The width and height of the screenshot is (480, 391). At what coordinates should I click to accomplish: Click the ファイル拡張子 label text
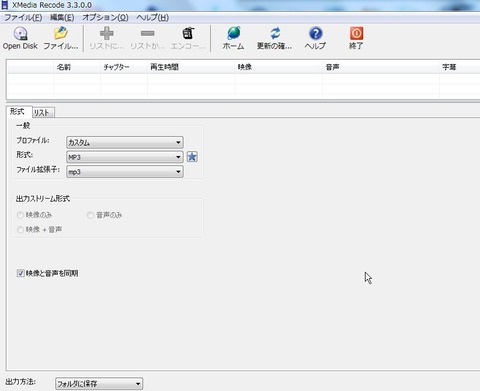(x=38, y=170)
